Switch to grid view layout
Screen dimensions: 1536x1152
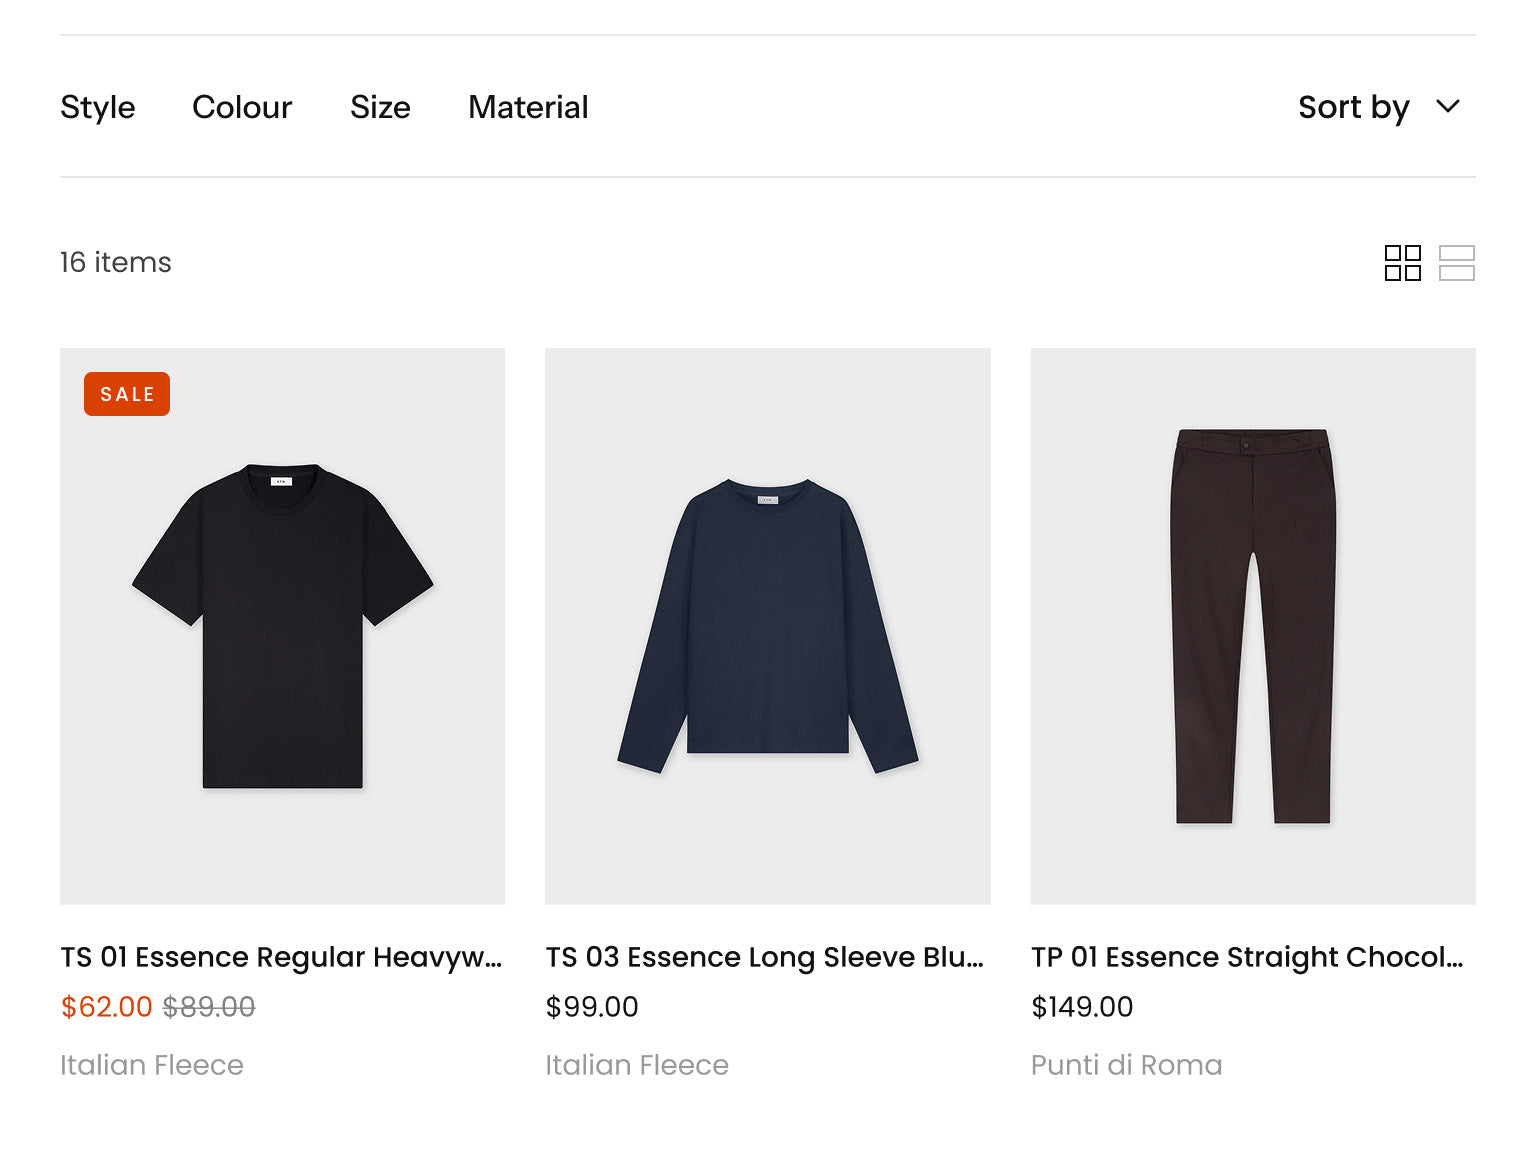tap(1402, 263)
